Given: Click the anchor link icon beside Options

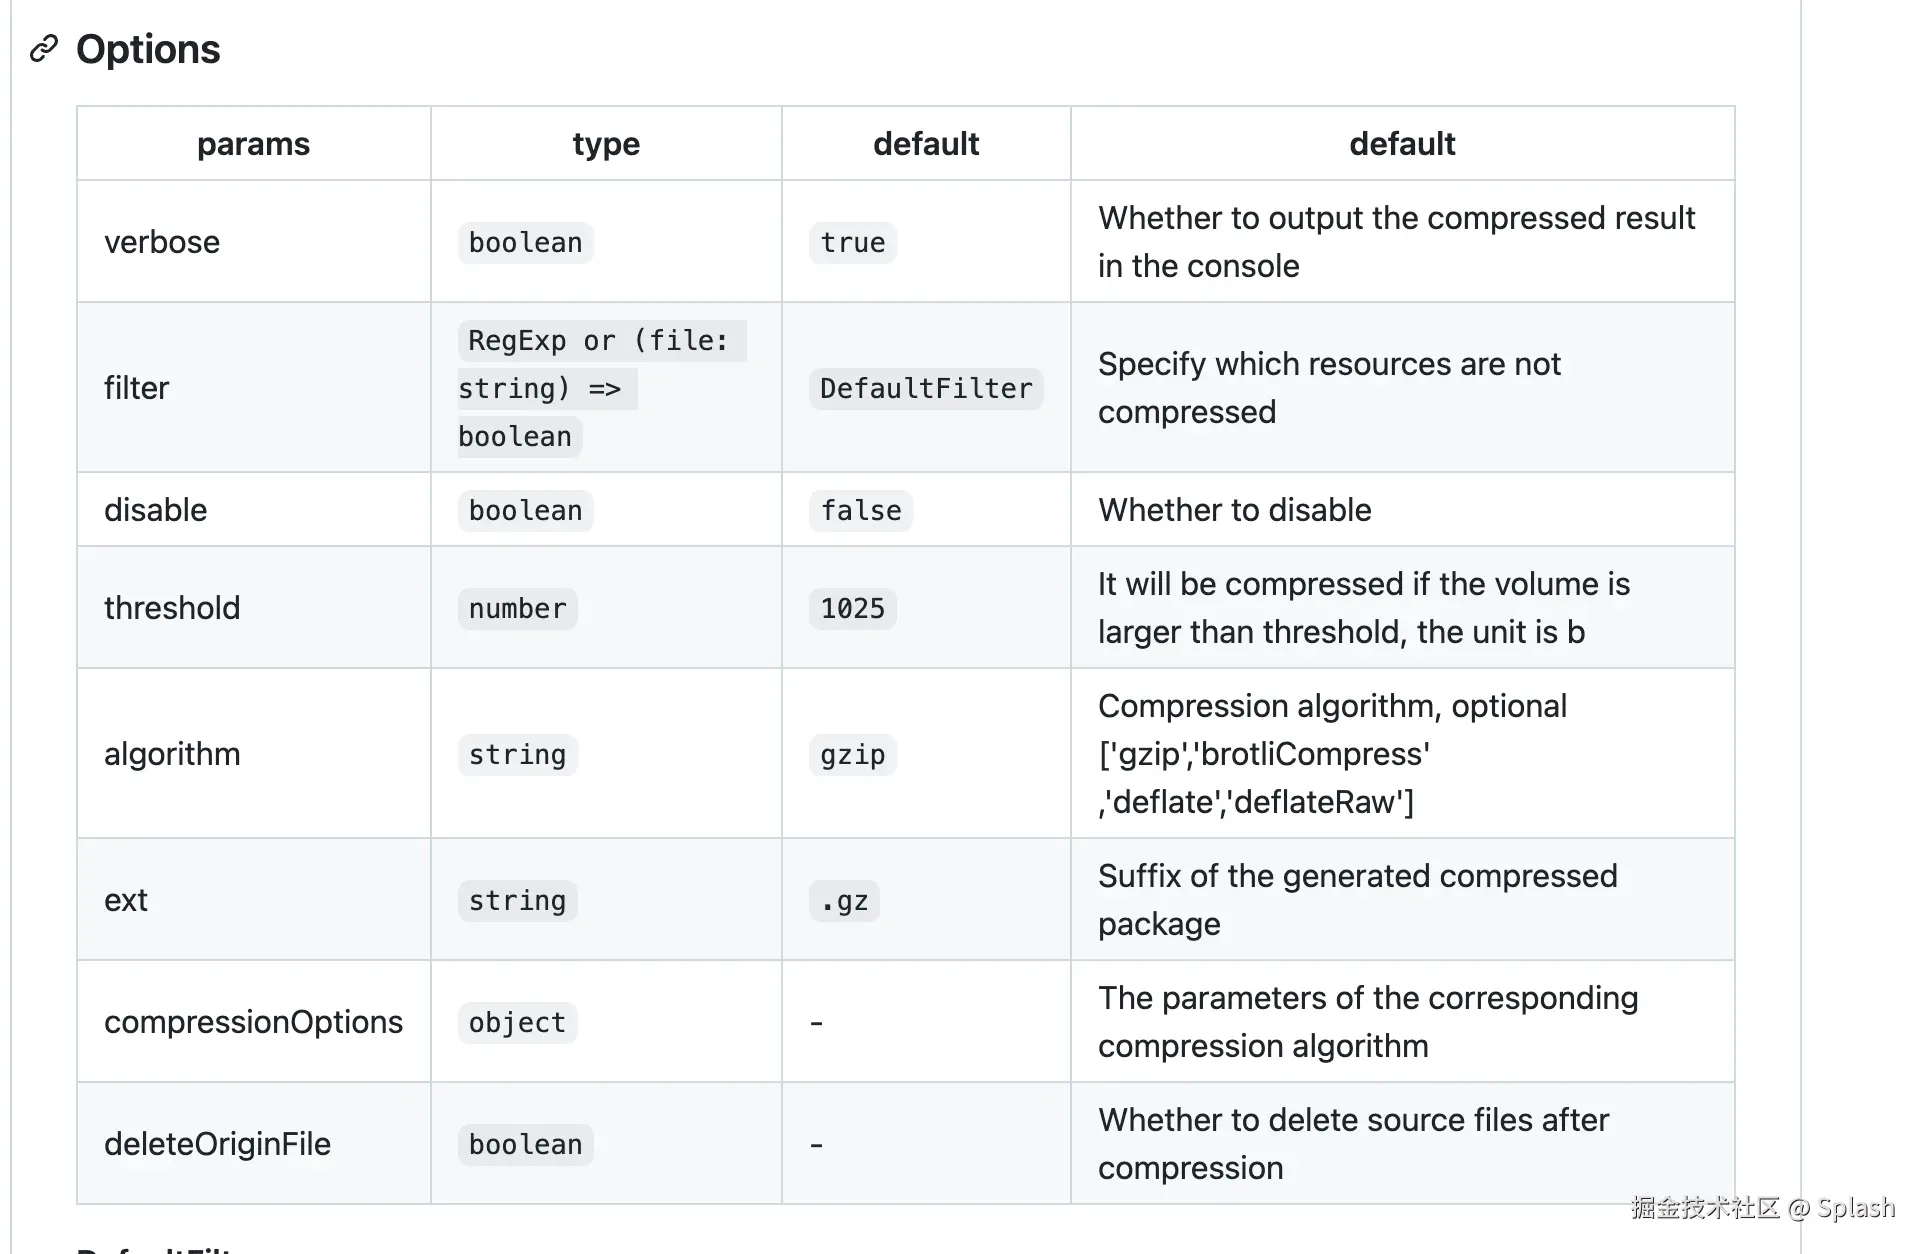Looking at the screenshot, I should pos(43,49).
